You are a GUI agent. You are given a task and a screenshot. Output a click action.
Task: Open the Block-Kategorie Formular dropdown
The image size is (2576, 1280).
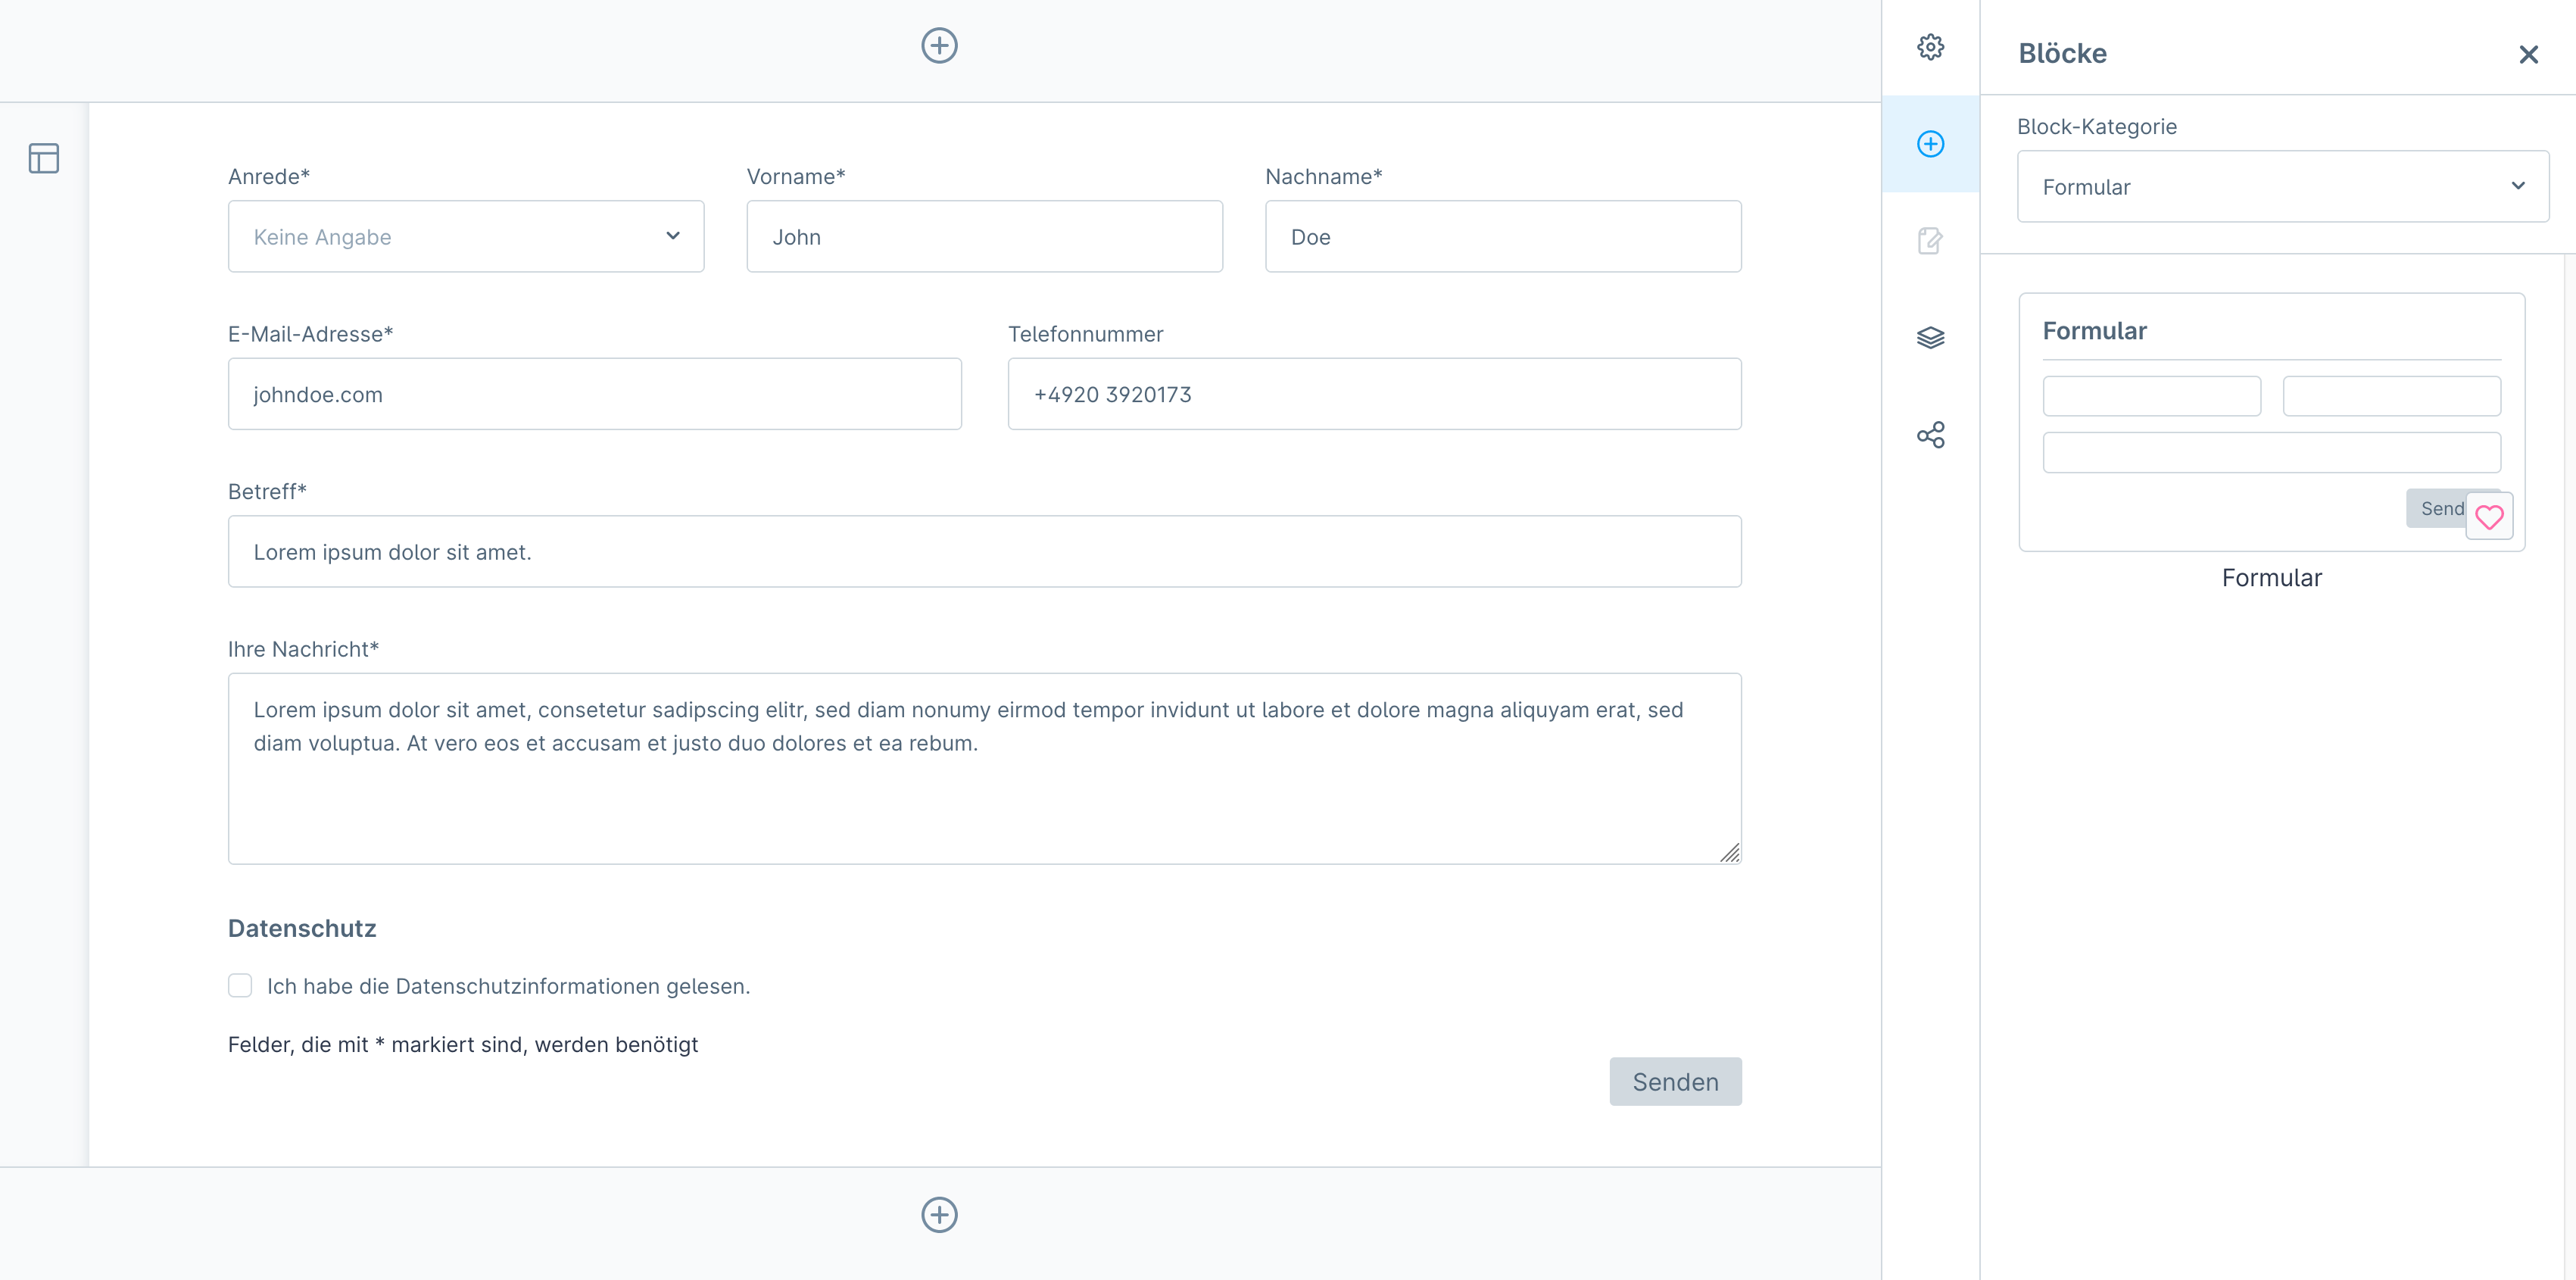coord(2283,187)
